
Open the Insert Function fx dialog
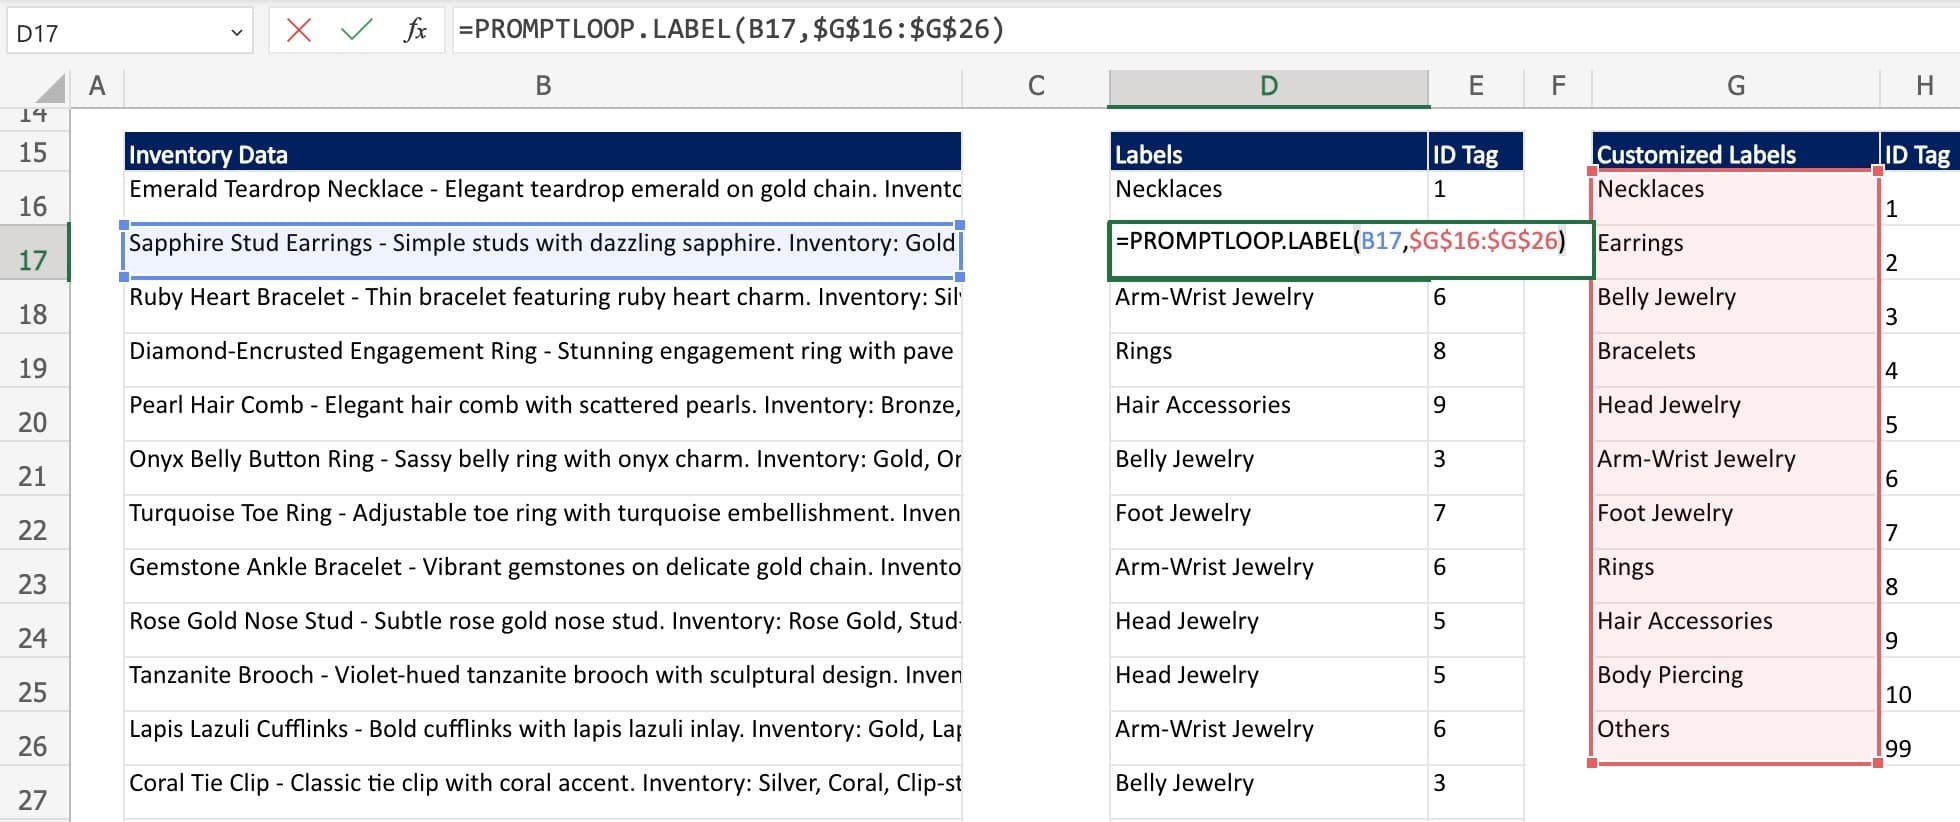[414, 30]
